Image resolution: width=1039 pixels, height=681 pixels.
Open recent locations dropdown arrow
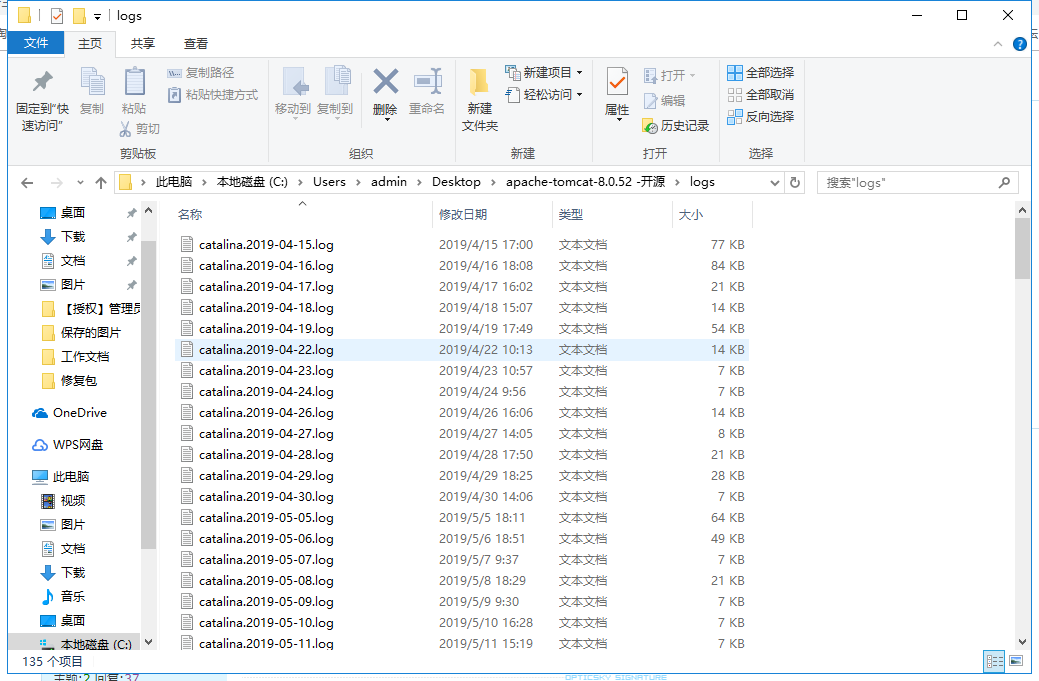tap(80, 183)
